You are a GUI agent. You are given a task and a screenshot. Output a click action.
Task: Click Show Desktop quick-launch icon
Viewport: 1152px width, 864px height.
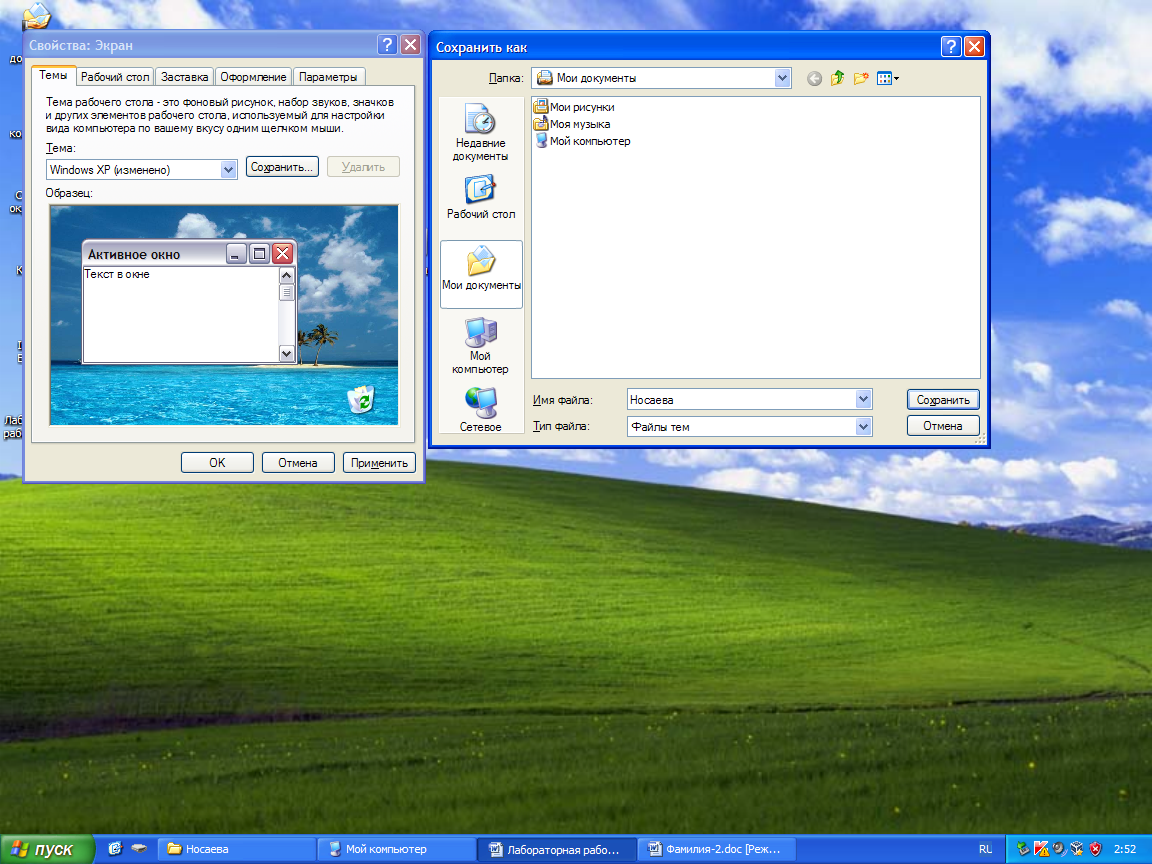coord(139,849)
